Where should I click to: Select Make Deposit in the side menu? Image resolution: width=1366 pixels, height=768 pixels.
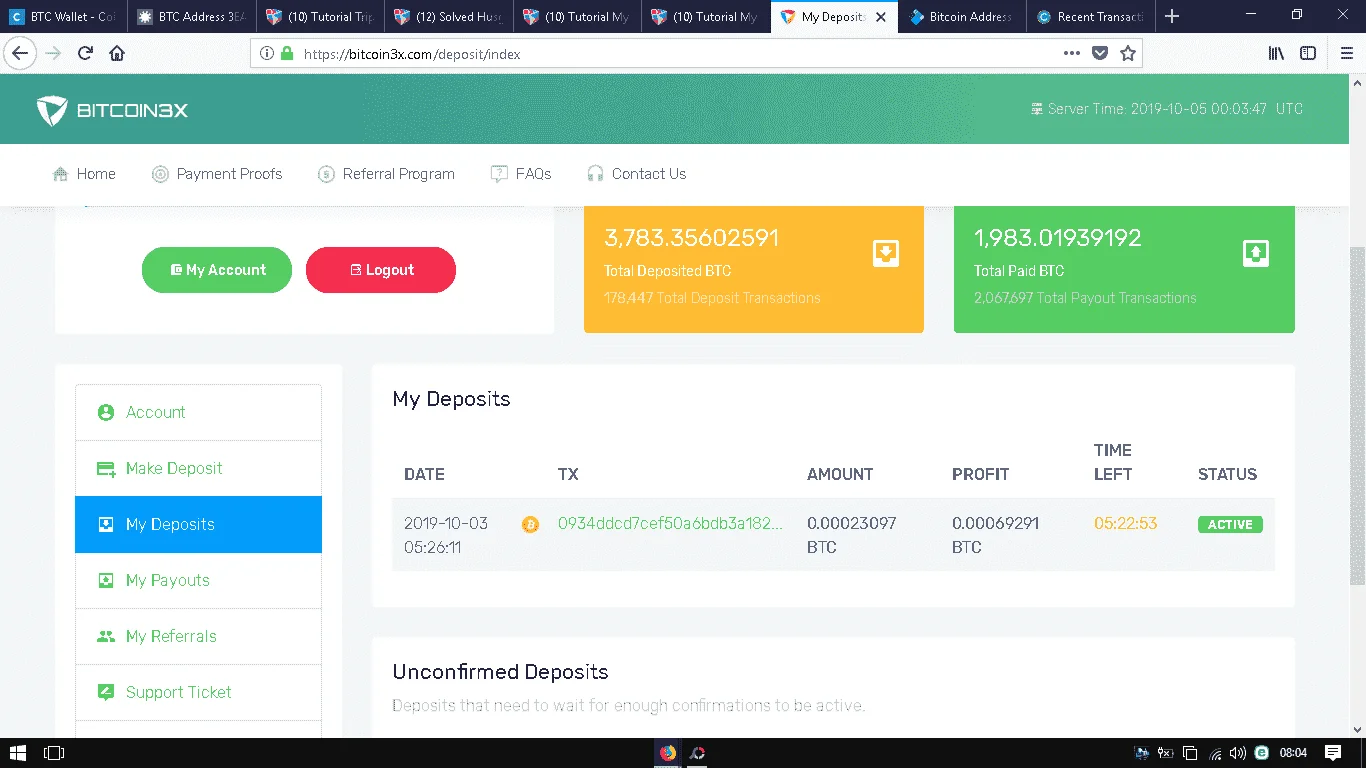[x=198, y=468]
